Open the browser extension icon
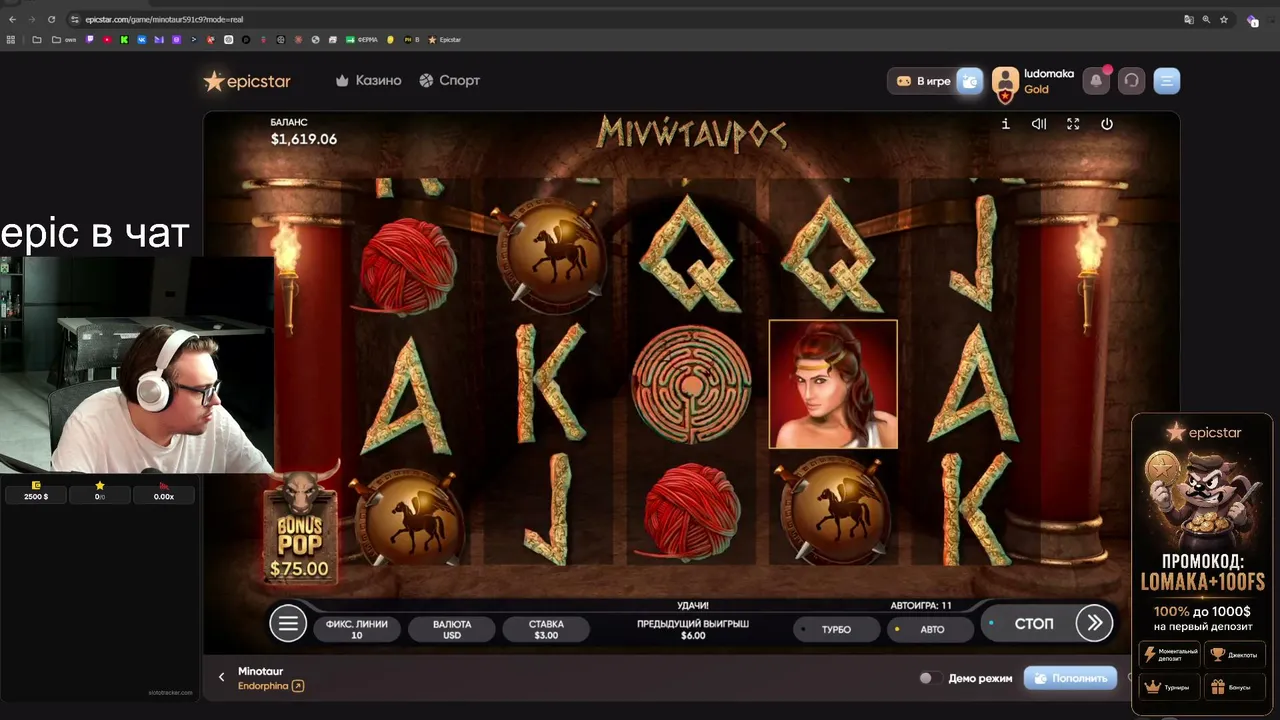1280x720 pixels. tap(1253, 20)
